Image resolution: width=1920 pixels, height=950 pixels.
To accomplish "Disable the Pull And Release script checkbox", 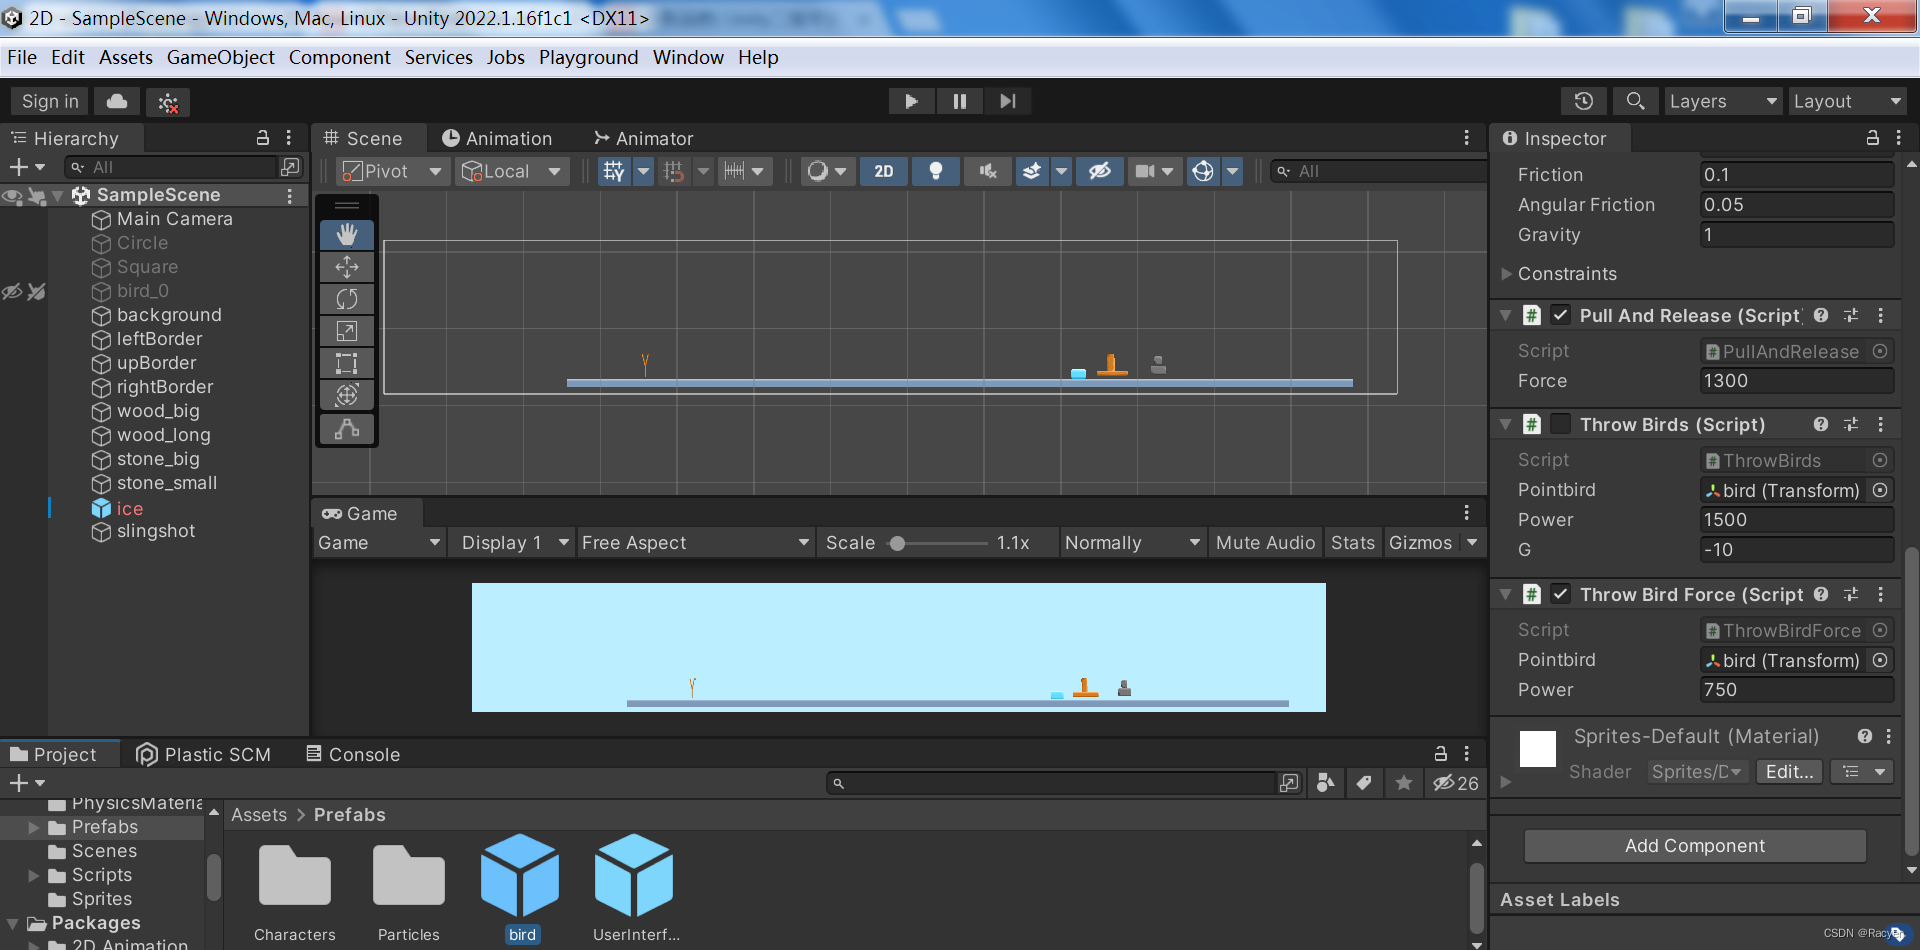I will pos(1560,315).
